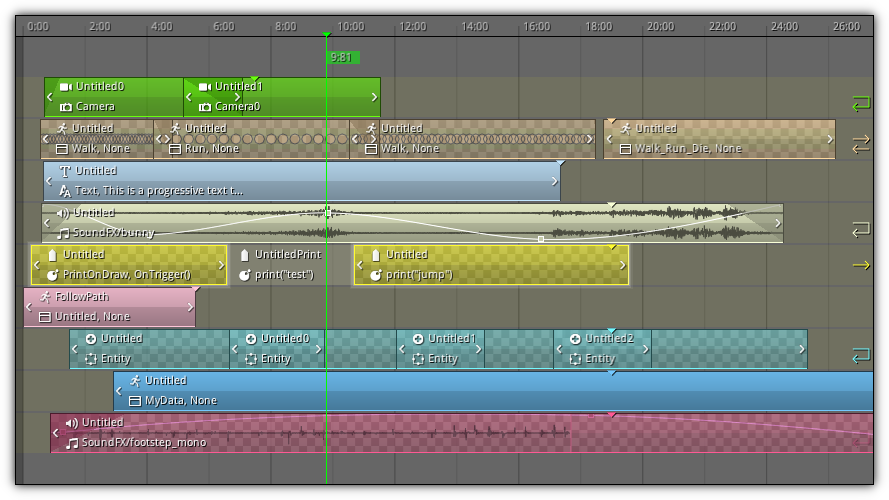Click the data icon beside Walk_Run_Die, None

point(625,149)
